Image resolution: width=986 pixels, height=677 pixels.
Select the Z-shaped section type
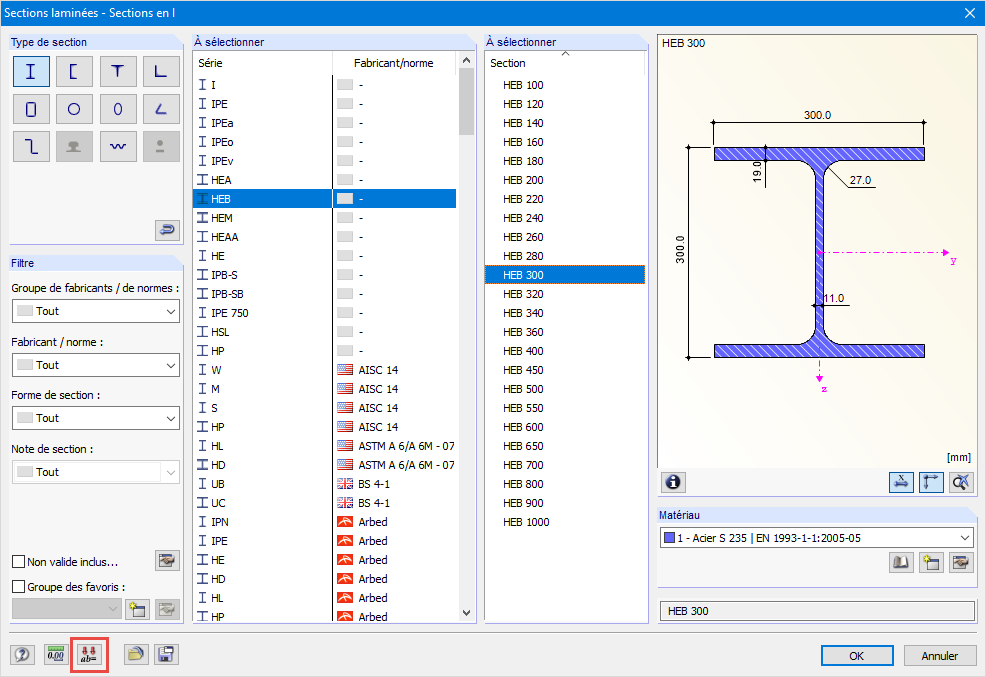[x=31, y=147]
